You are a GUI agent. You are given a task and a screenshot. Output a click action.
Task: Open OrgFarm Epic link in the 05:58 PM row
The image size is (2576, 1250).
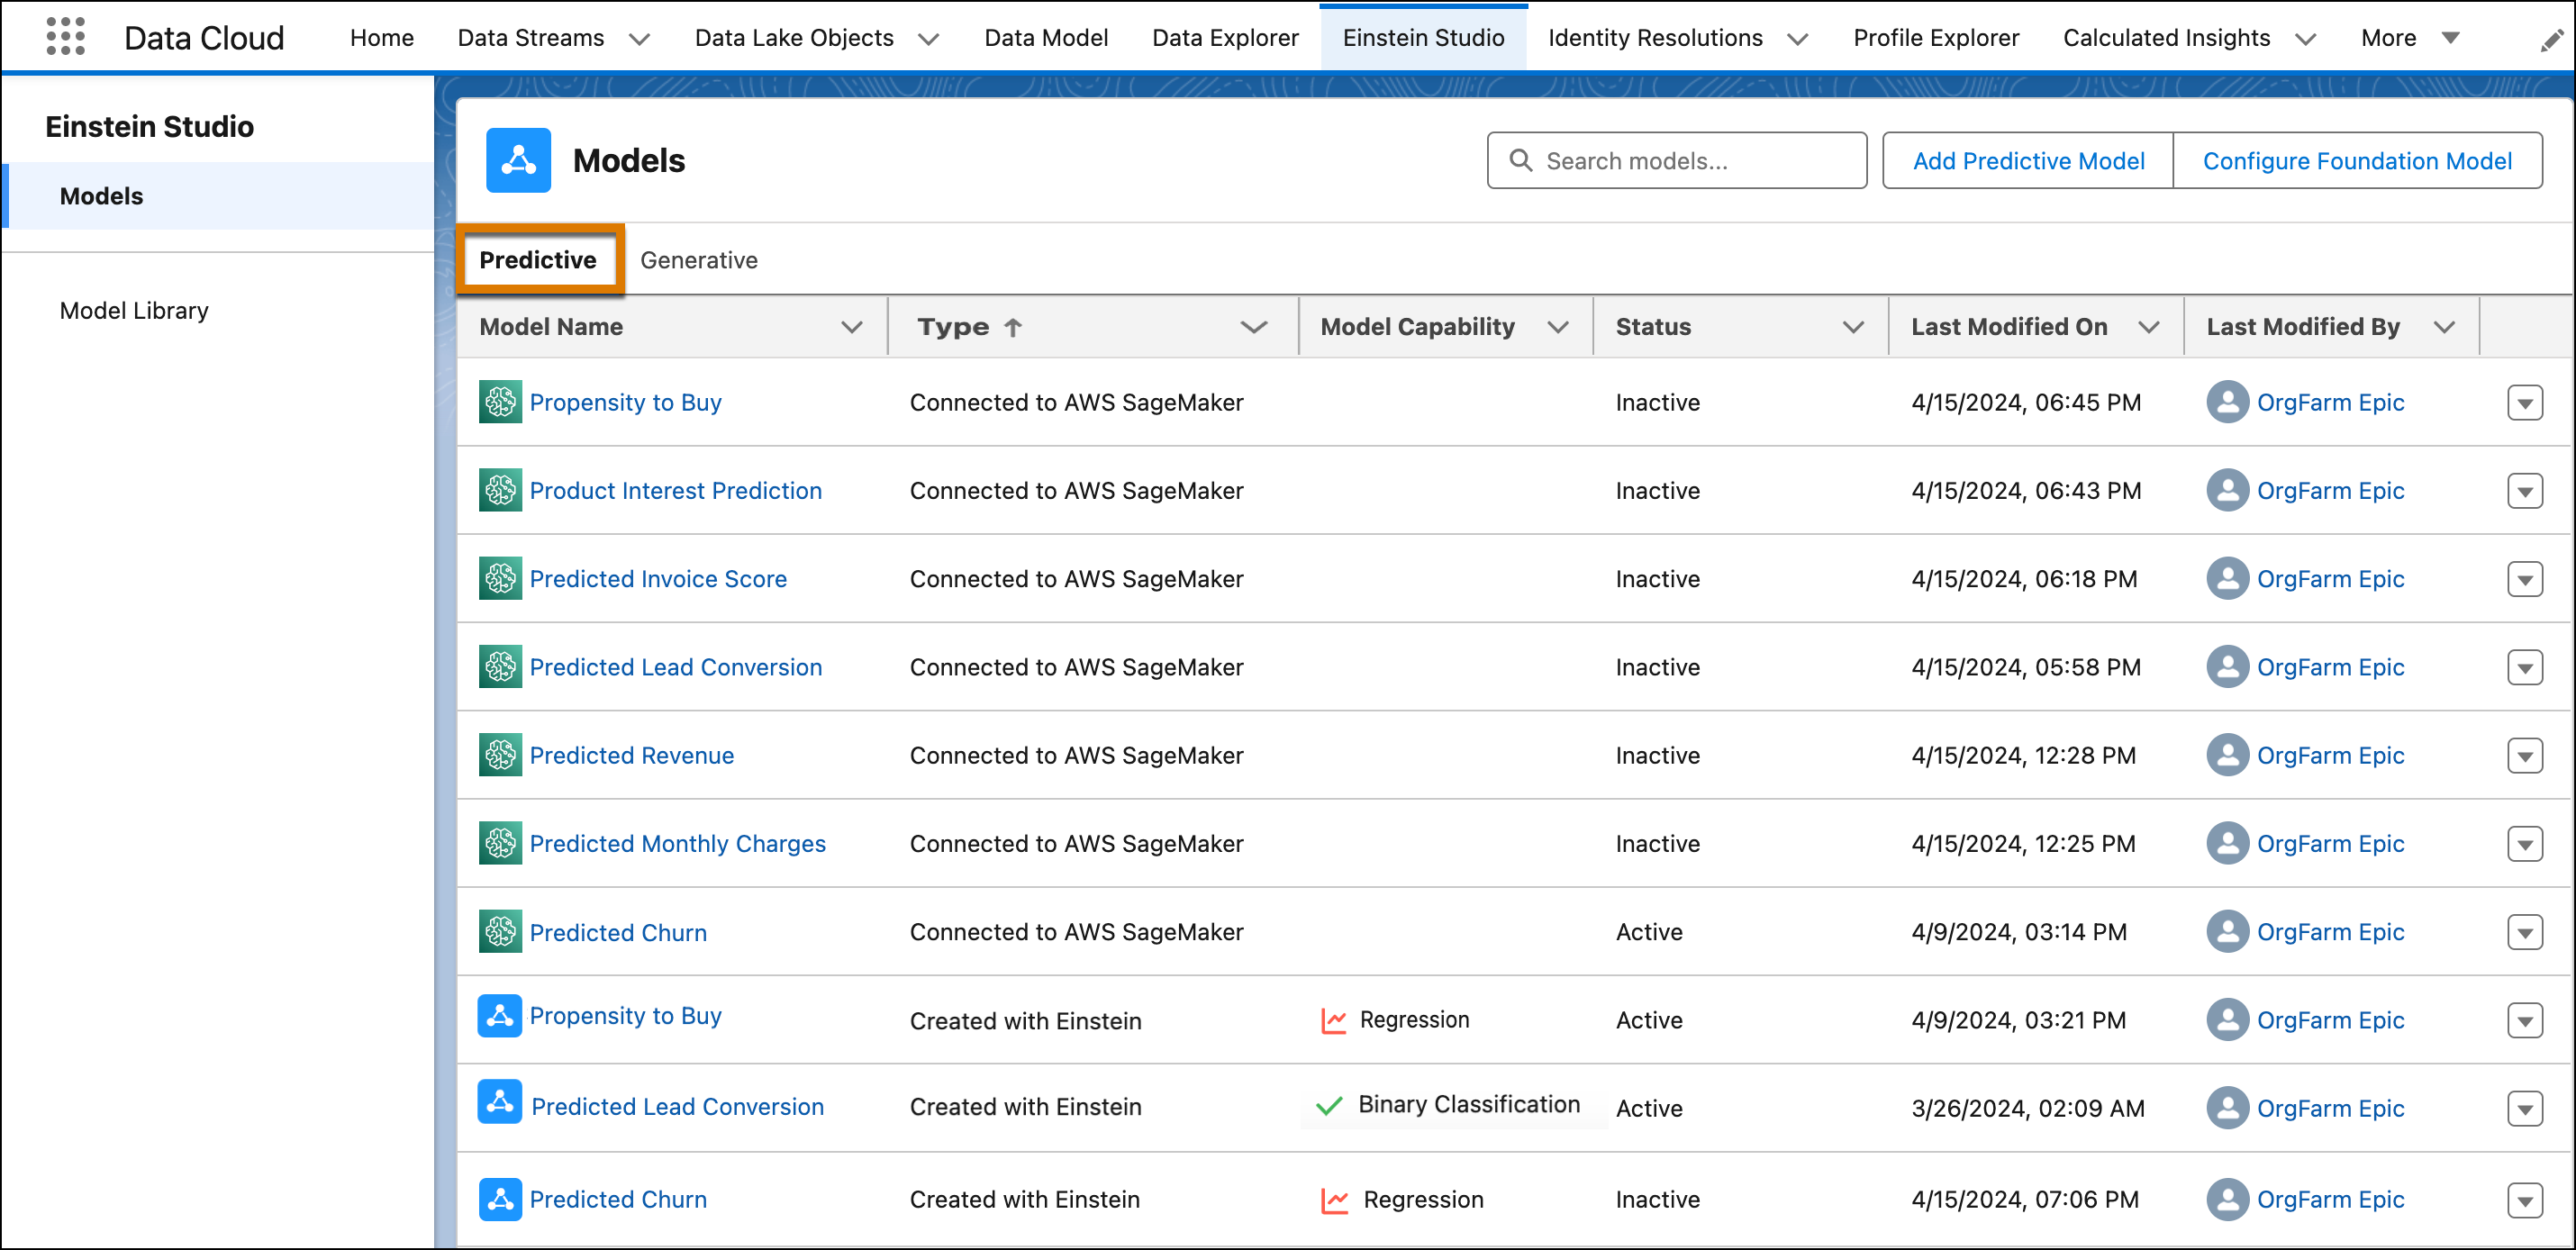click(2330, 667)
